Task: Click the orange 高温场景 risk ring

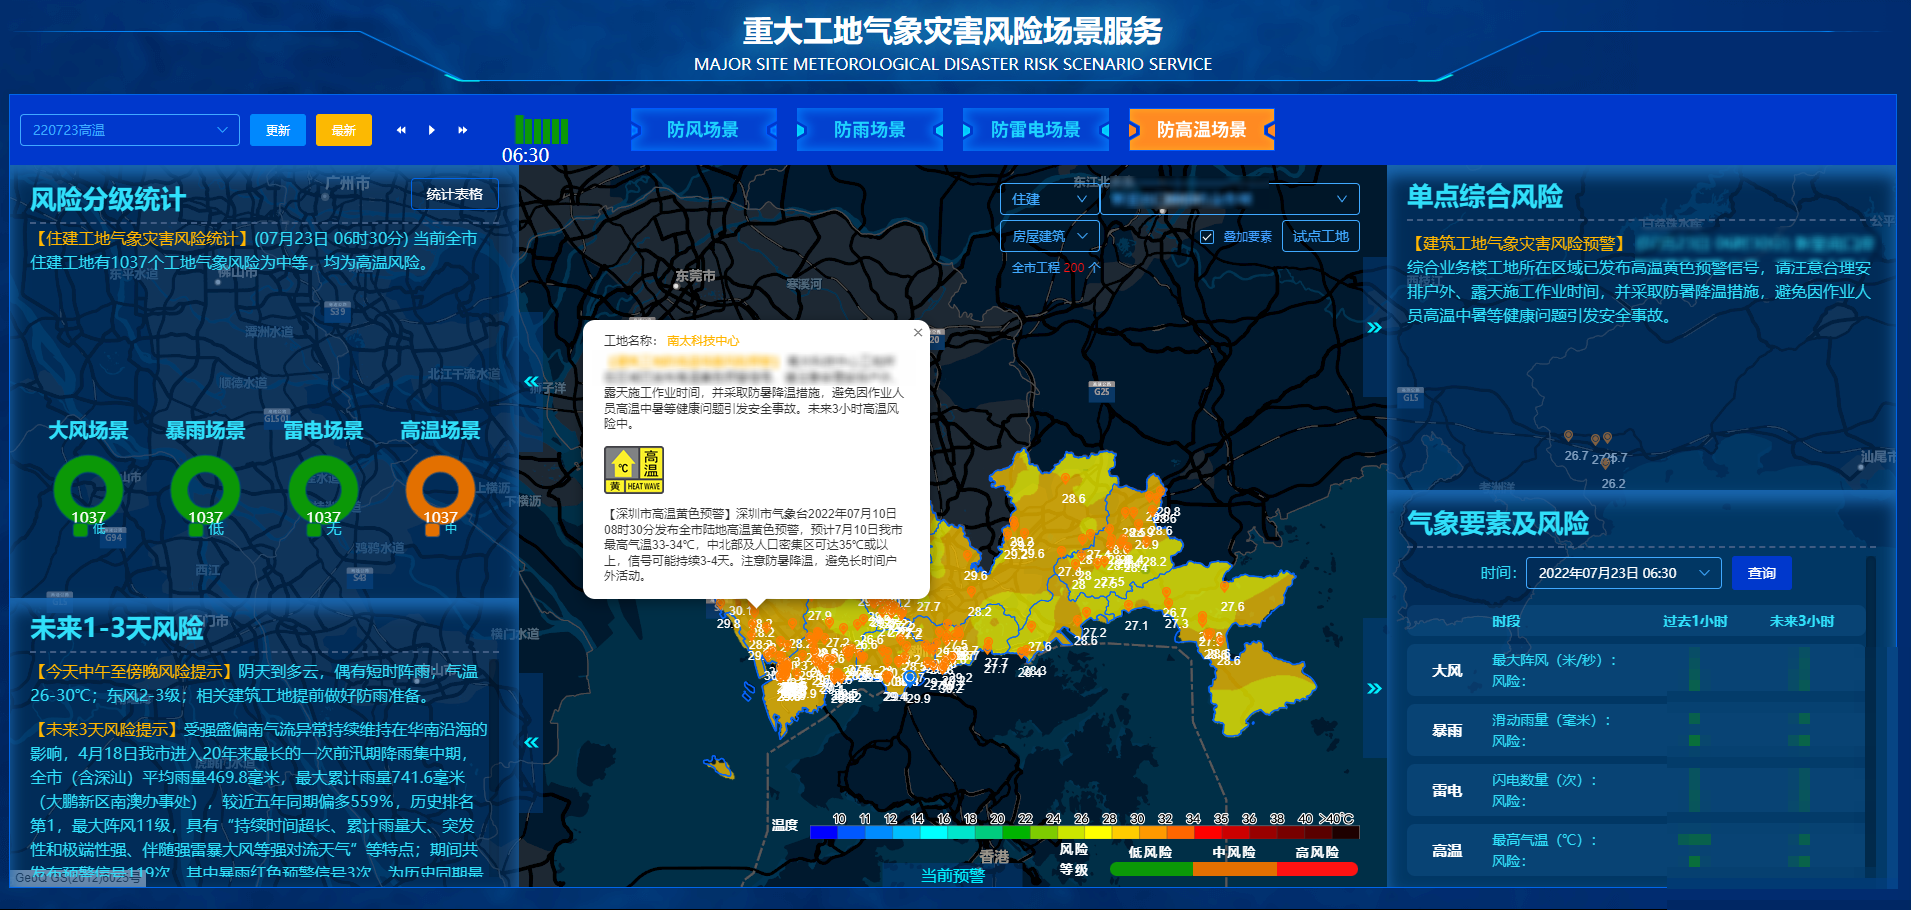Action: tap(440, 489)
